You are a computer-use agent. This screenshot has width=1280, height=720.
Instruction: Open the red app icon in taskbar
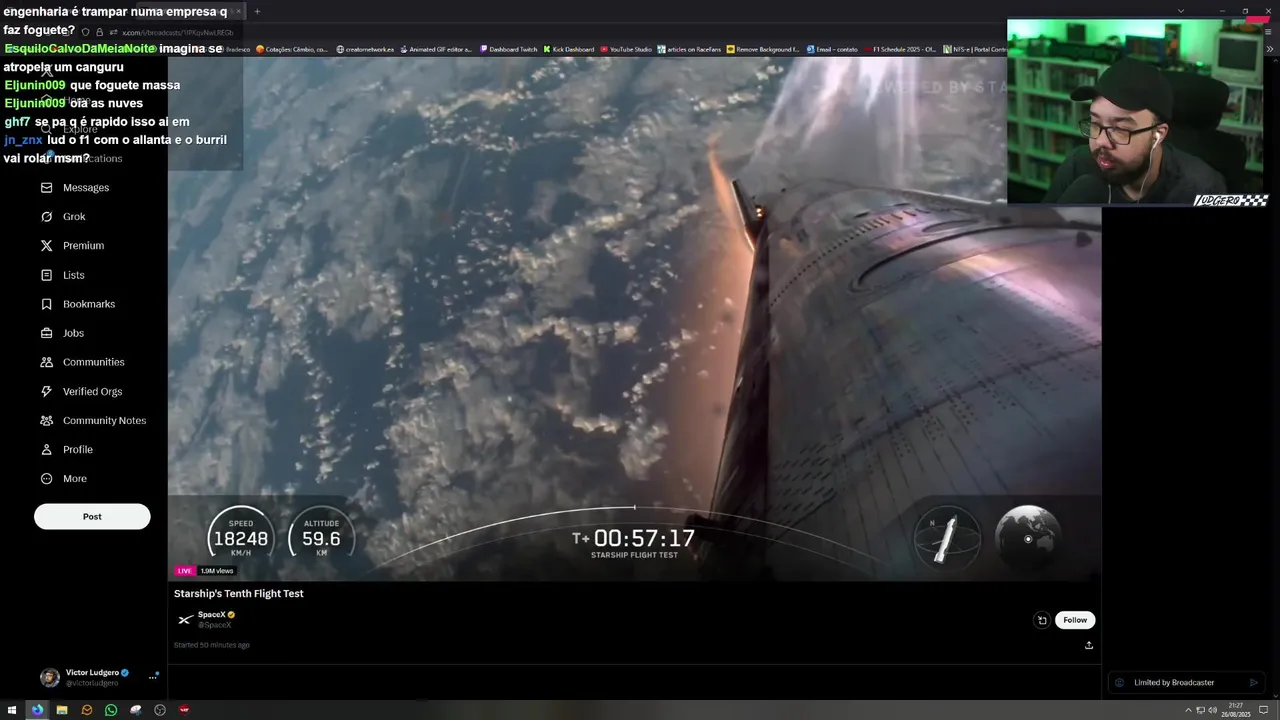click(184, 710)
